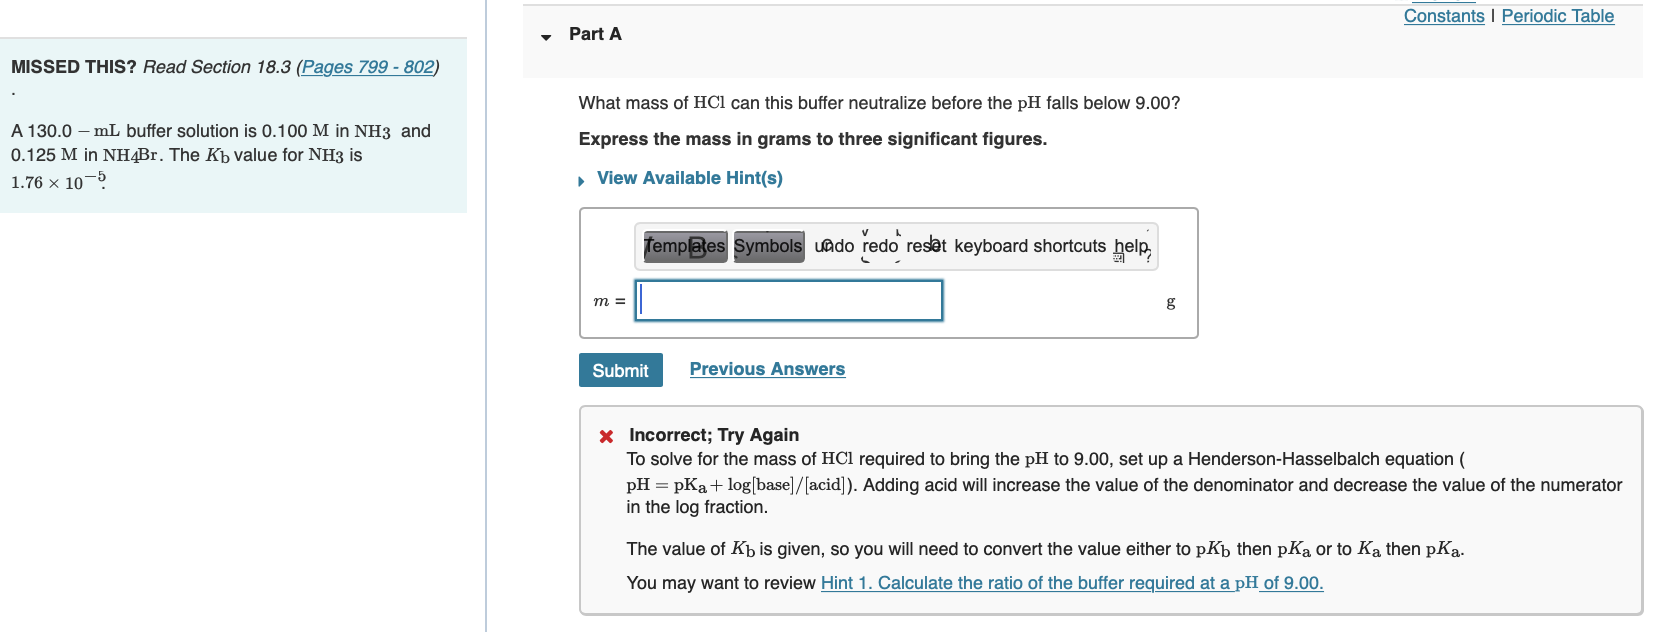Open the Periodic Table link
Image resolution: width=1662 pixels, height=632 pixels.
tap(1558, 16)
